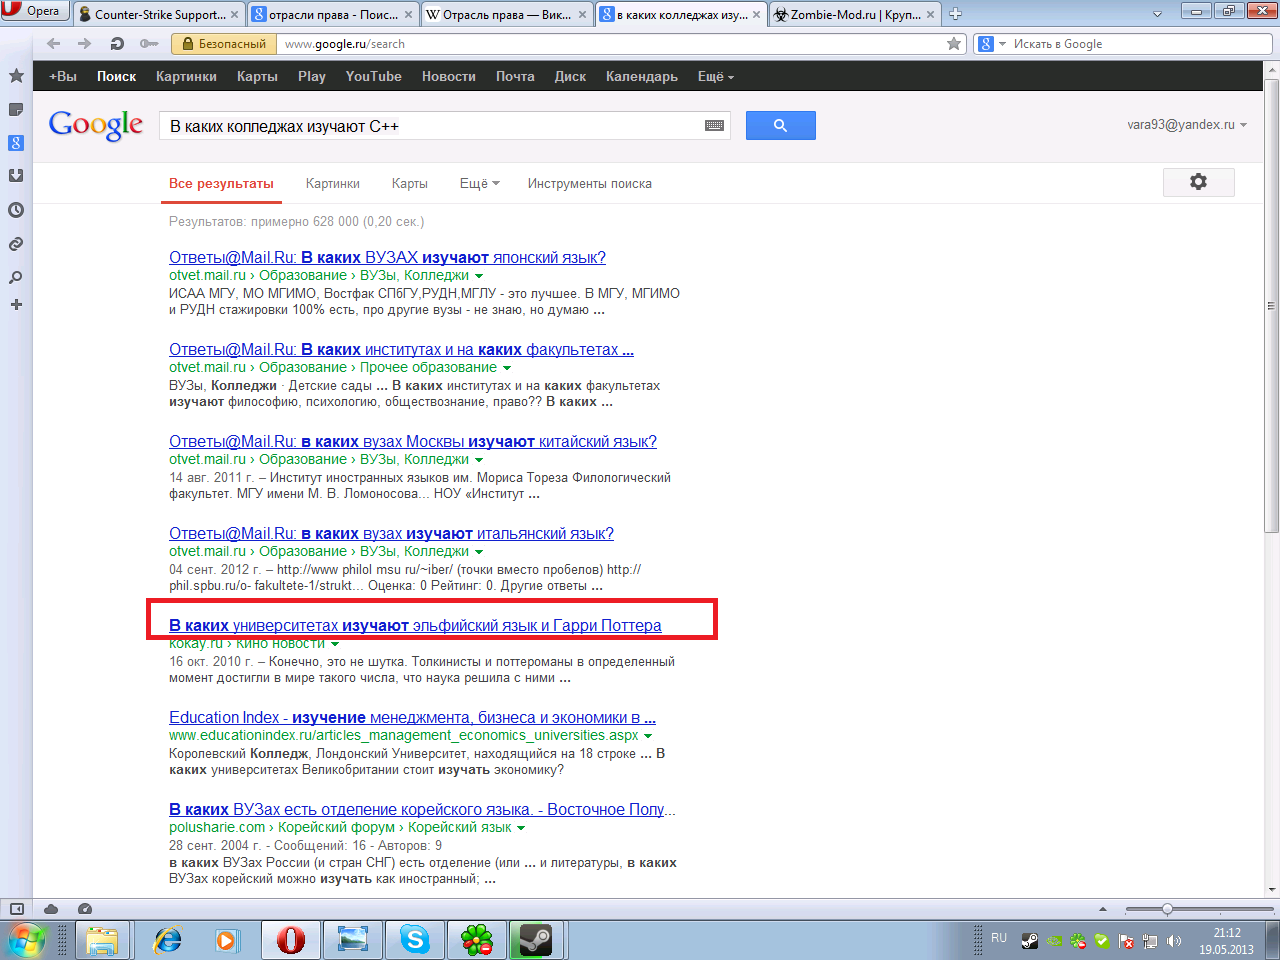This screenshot has height=960, width=1280.
Task: Add a panel with the sidebar plus
Action: coord(16,304)
